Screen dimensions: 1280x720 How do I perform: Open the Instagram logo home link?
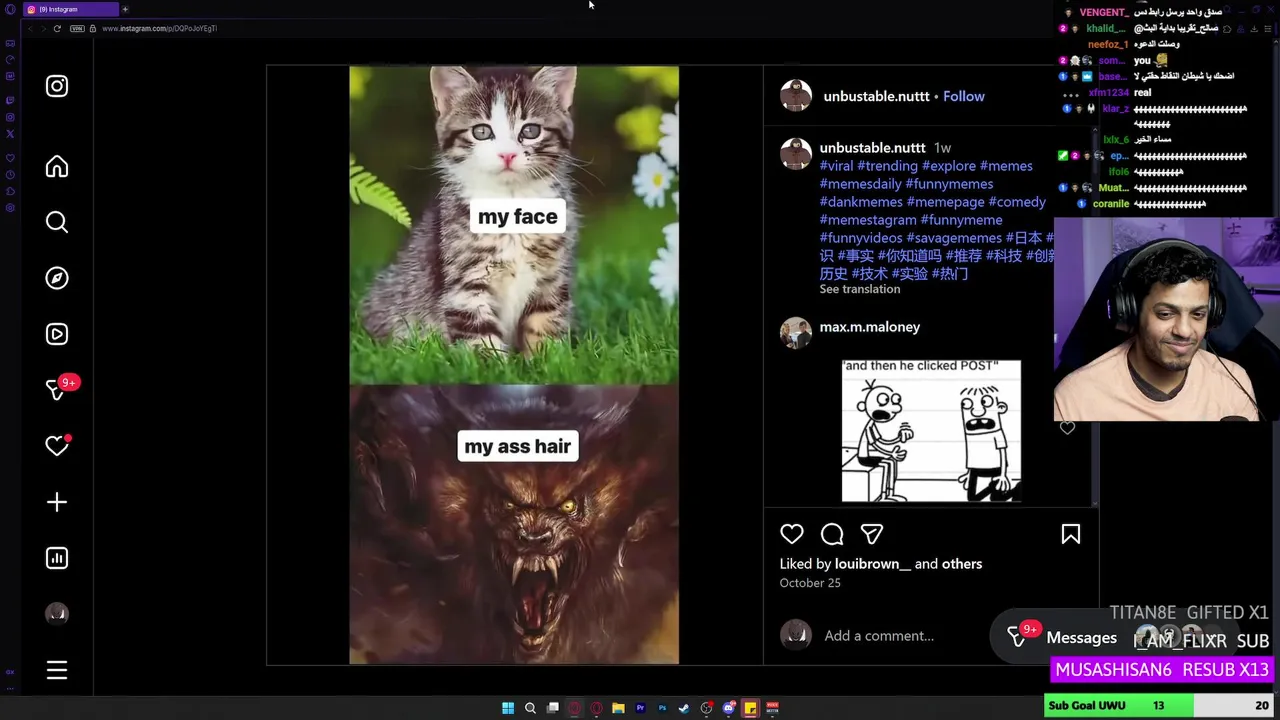[57, 86]
